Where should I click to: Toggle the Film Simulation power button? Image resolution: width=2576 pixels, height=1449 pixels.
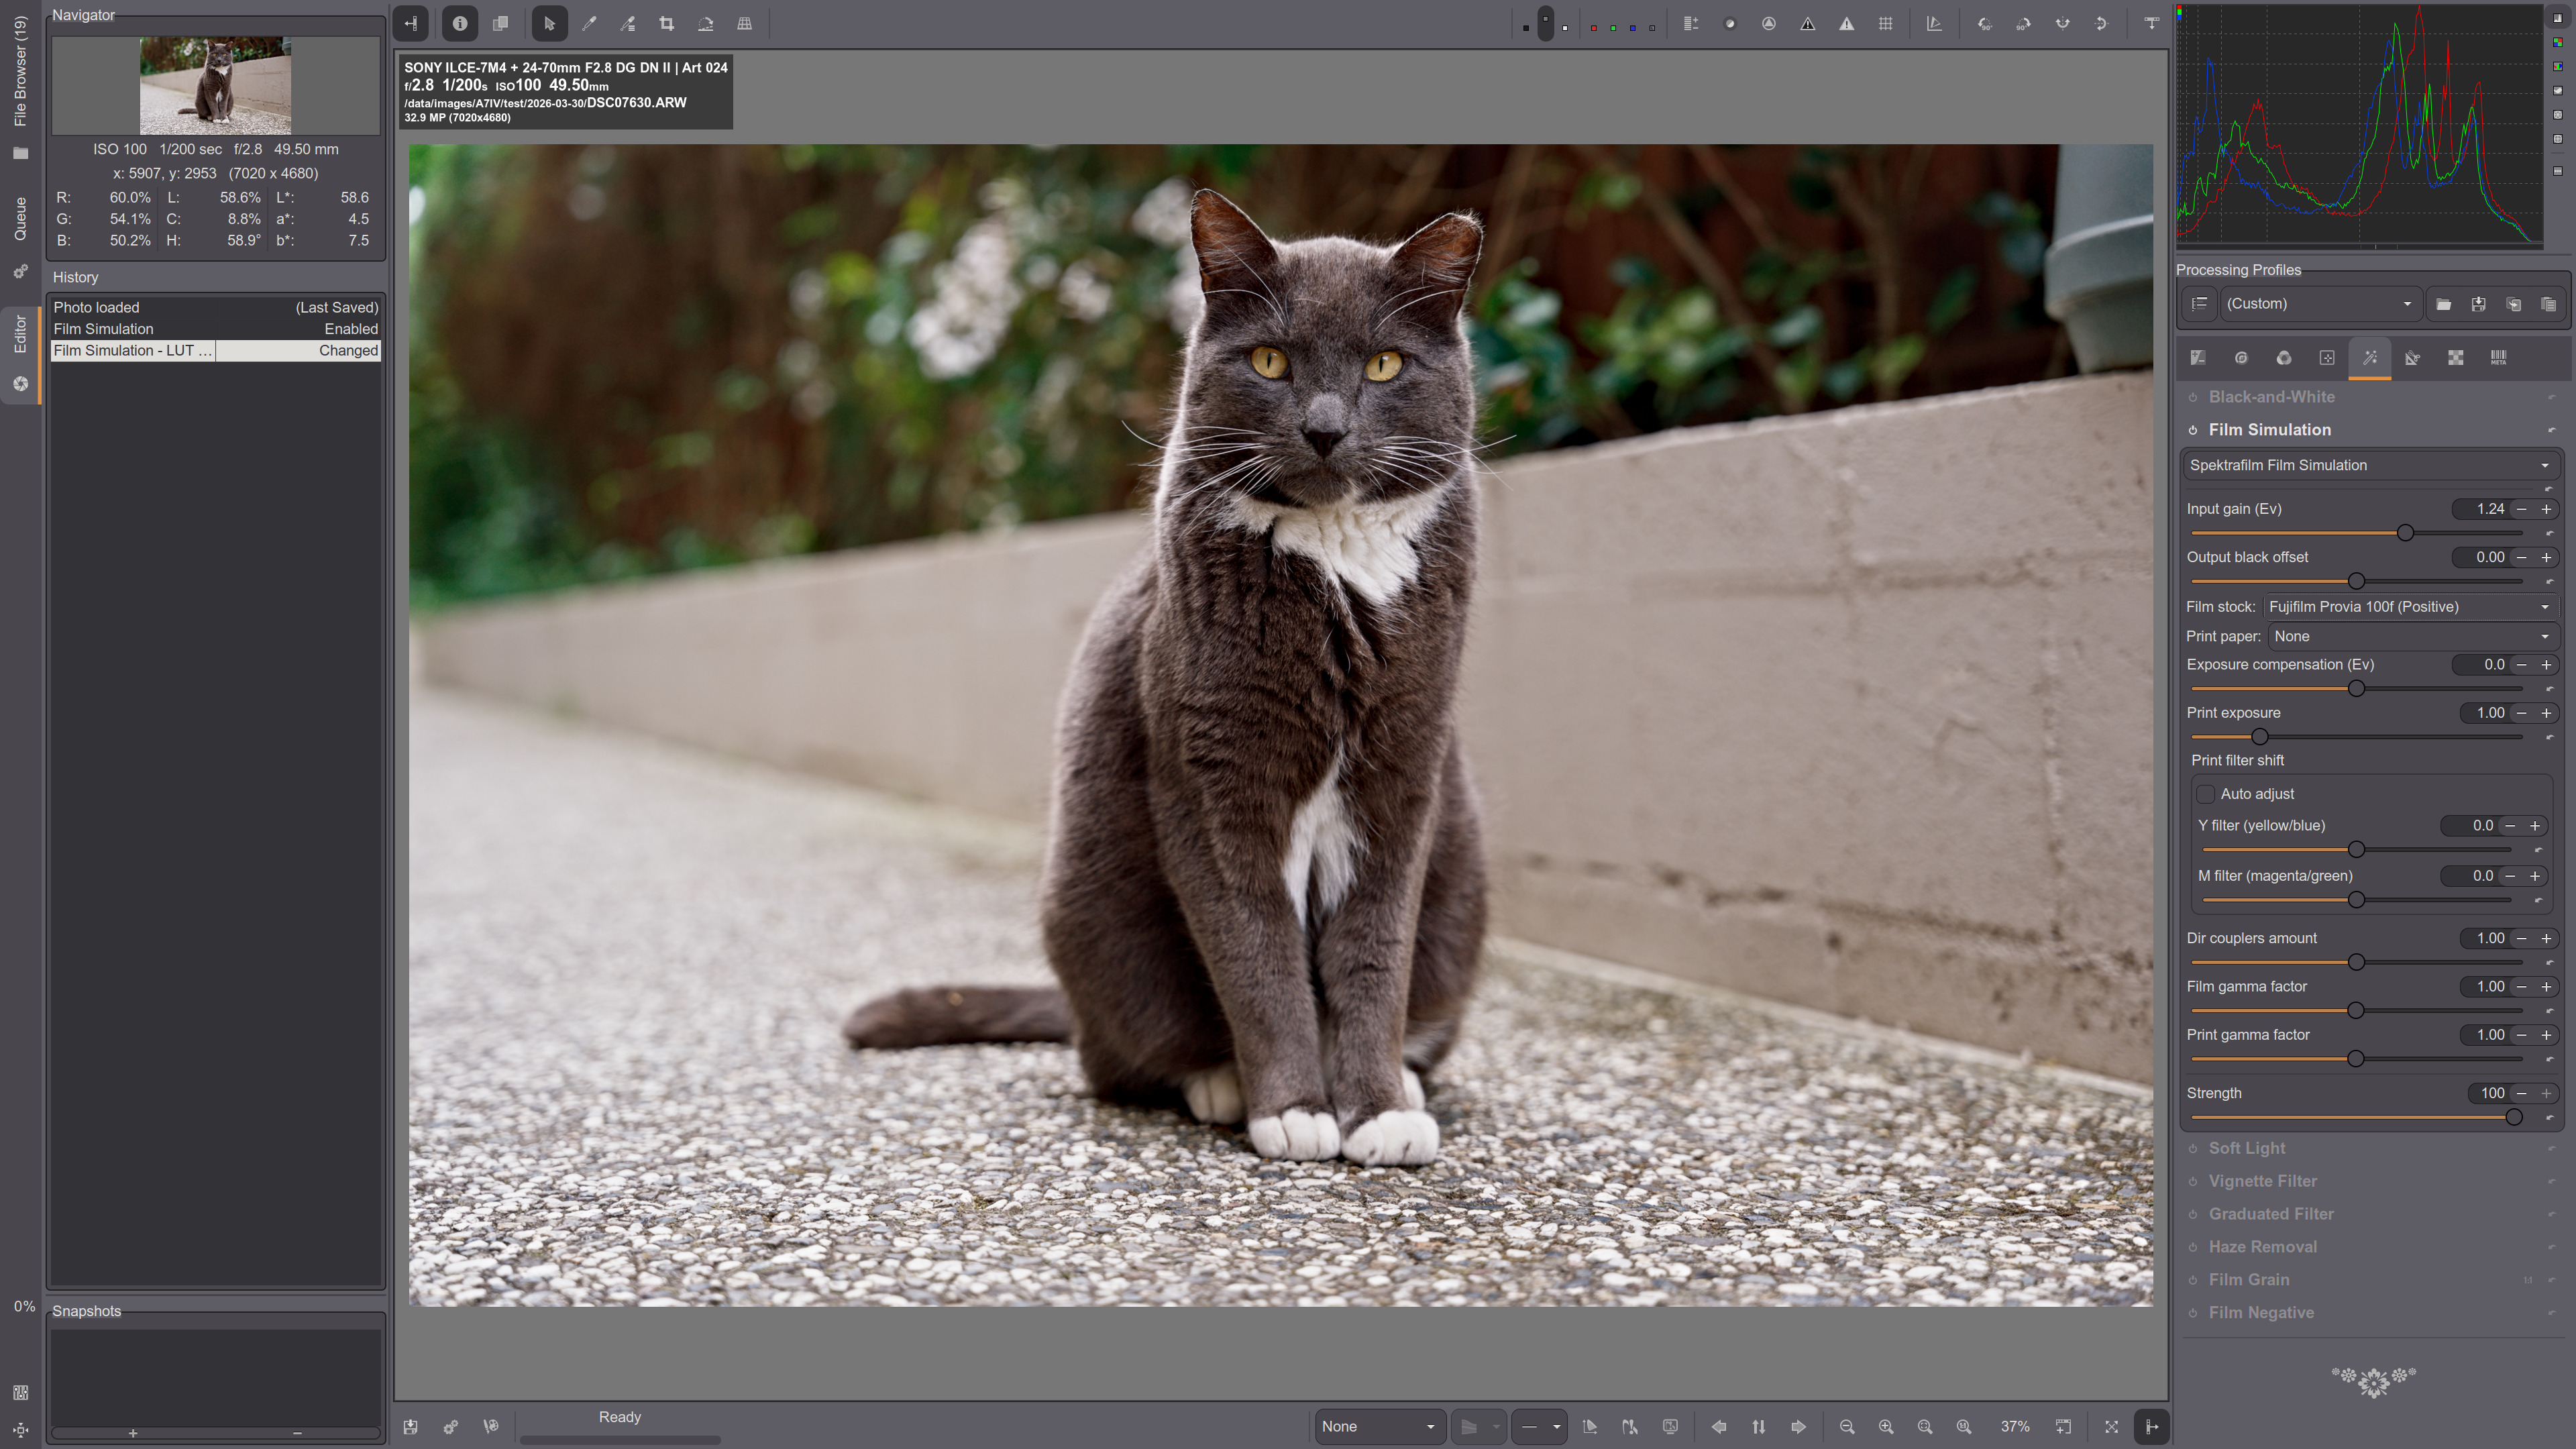[2193, 430]
